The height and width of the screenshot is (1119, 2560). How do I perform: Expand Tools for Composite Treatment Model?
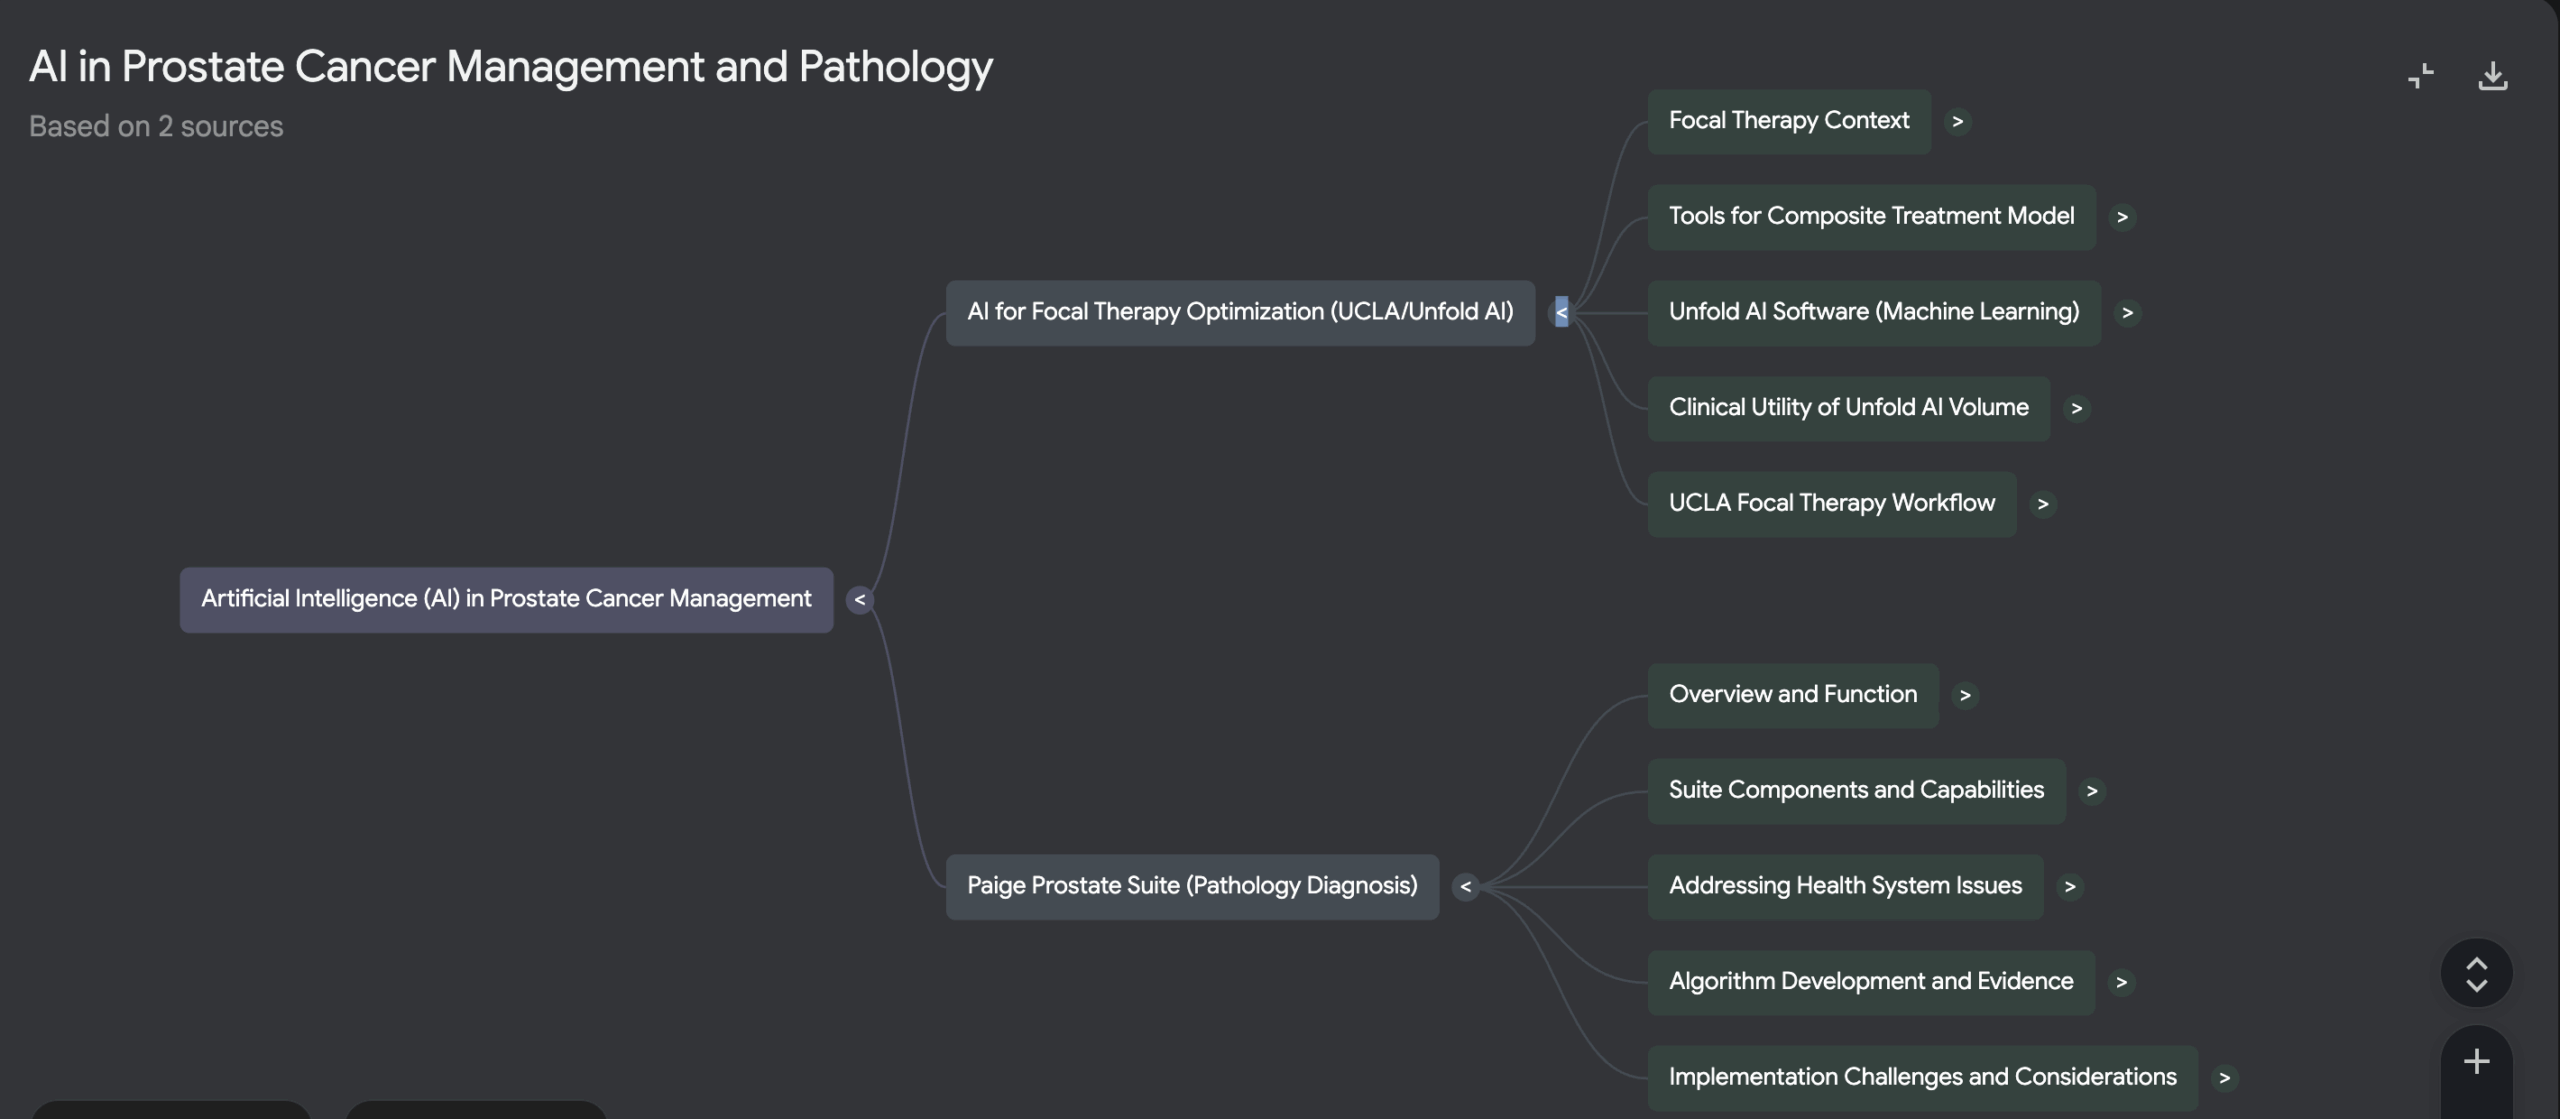[2122, 216]
